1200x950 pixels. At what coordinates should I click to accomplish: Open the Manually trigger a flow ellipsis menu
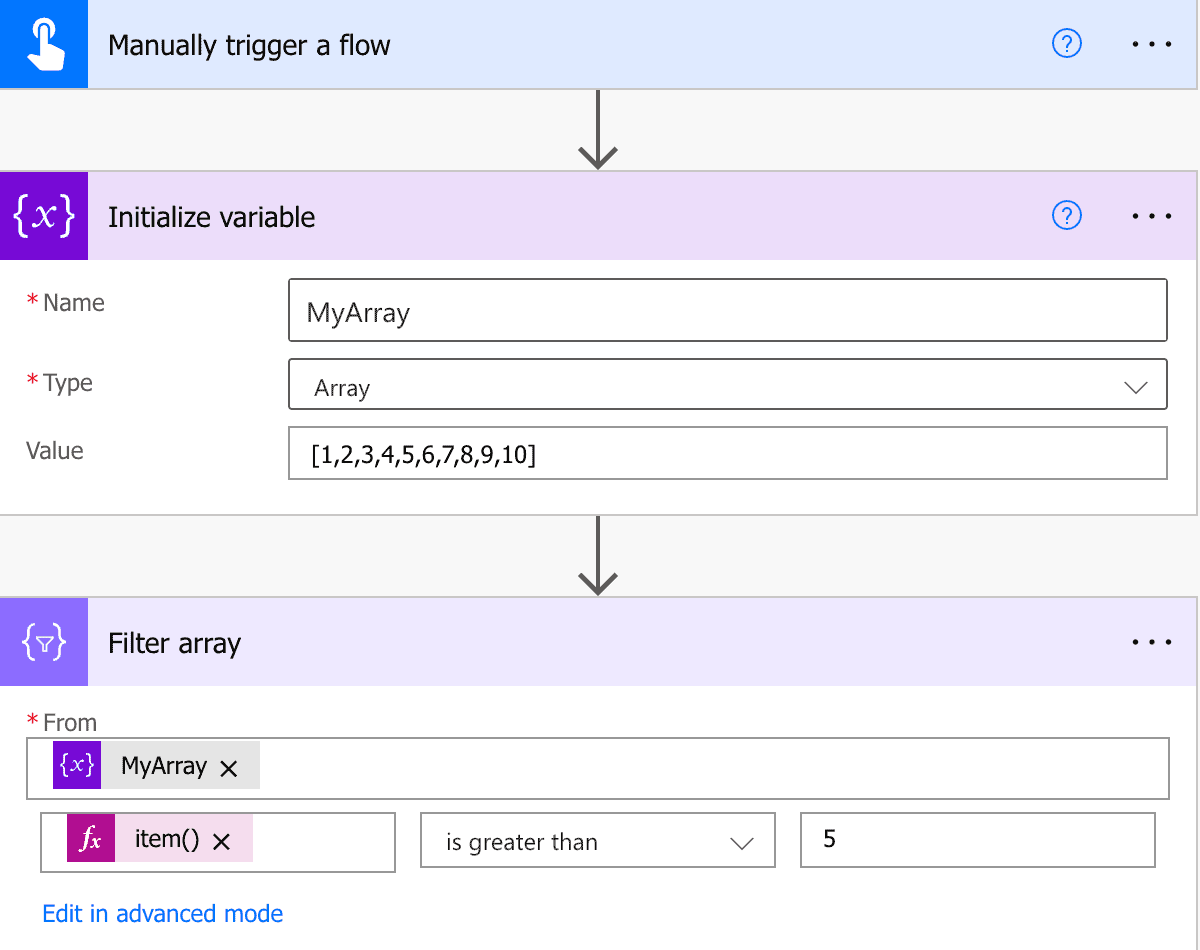pos(1151,43)
